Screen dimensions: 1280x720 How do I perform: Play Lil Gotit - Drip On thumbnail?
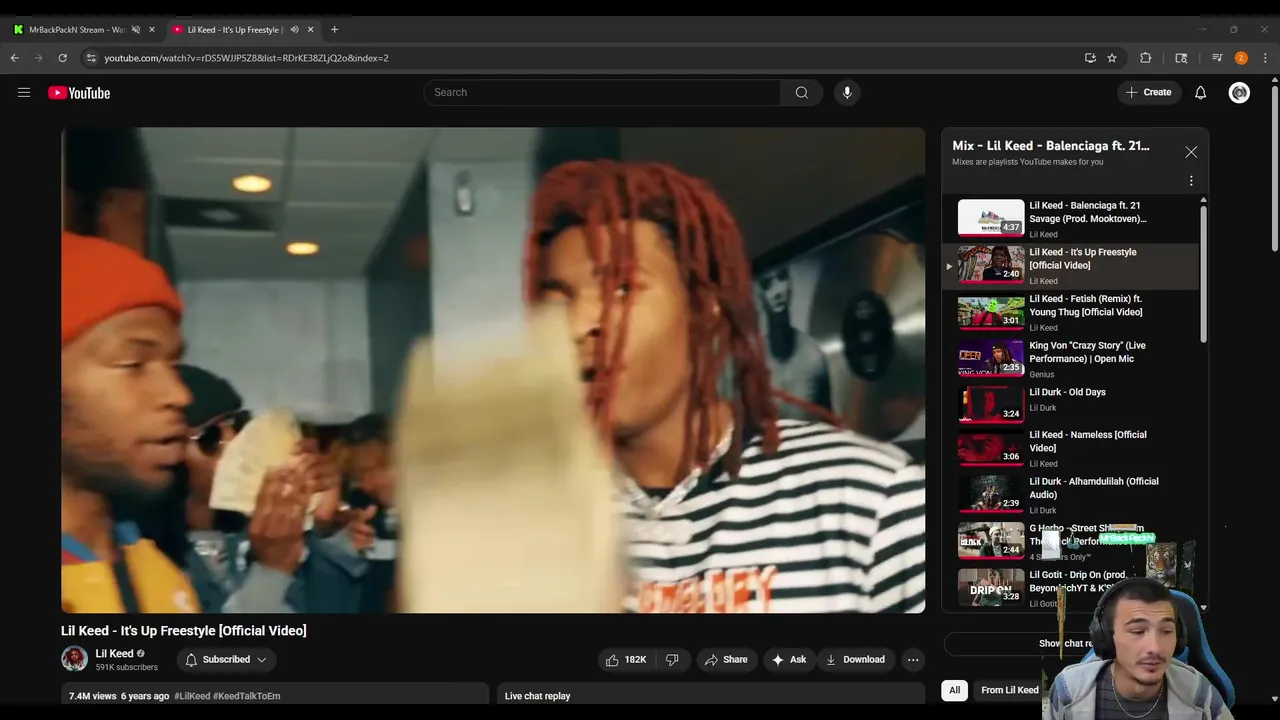991,588
